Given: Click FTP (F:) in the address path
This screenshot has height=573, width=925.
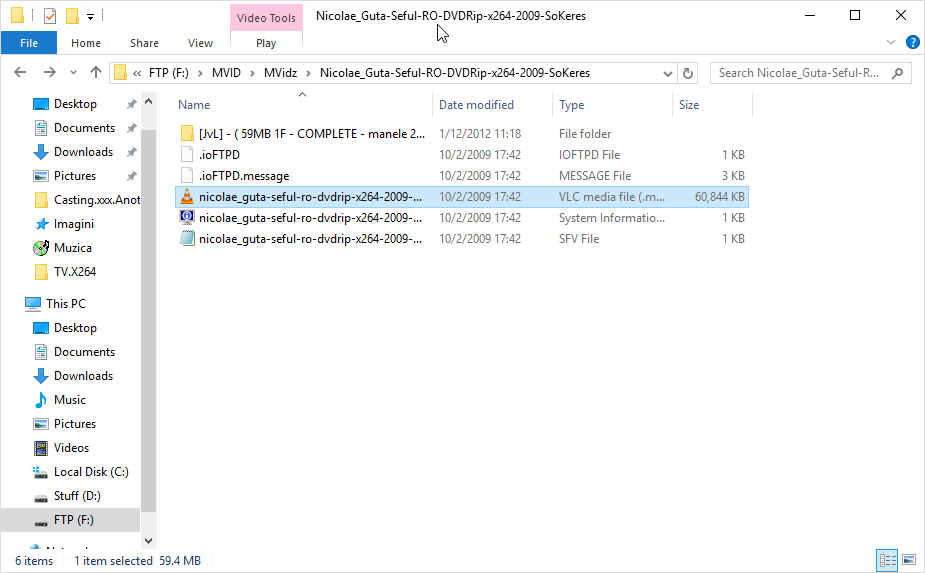Looking at the screenshot, I should 169,73.
